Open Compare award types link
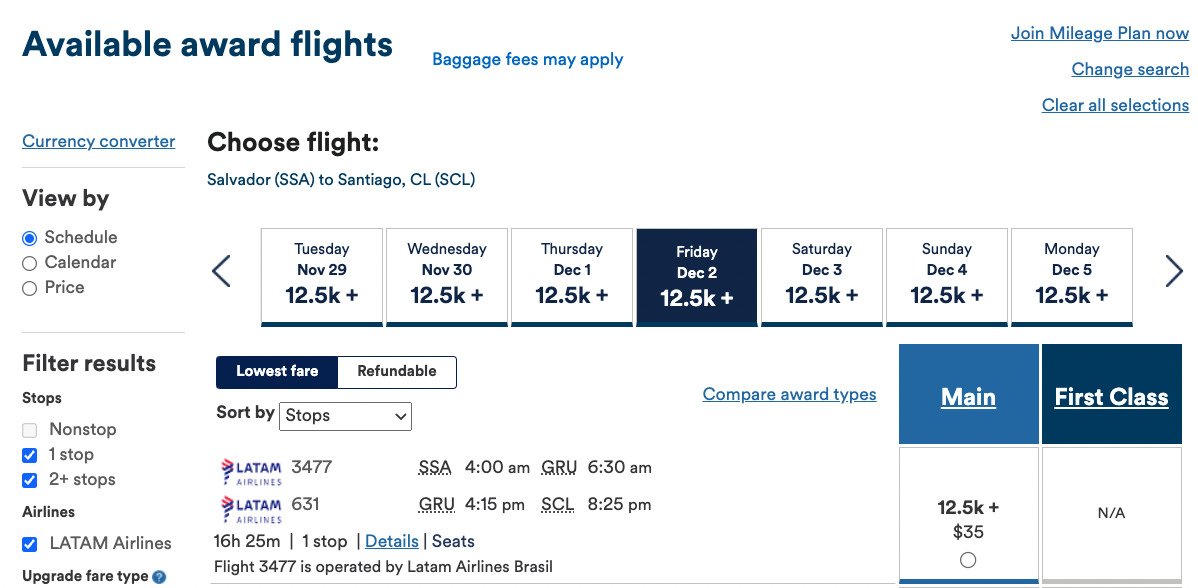 789,394
